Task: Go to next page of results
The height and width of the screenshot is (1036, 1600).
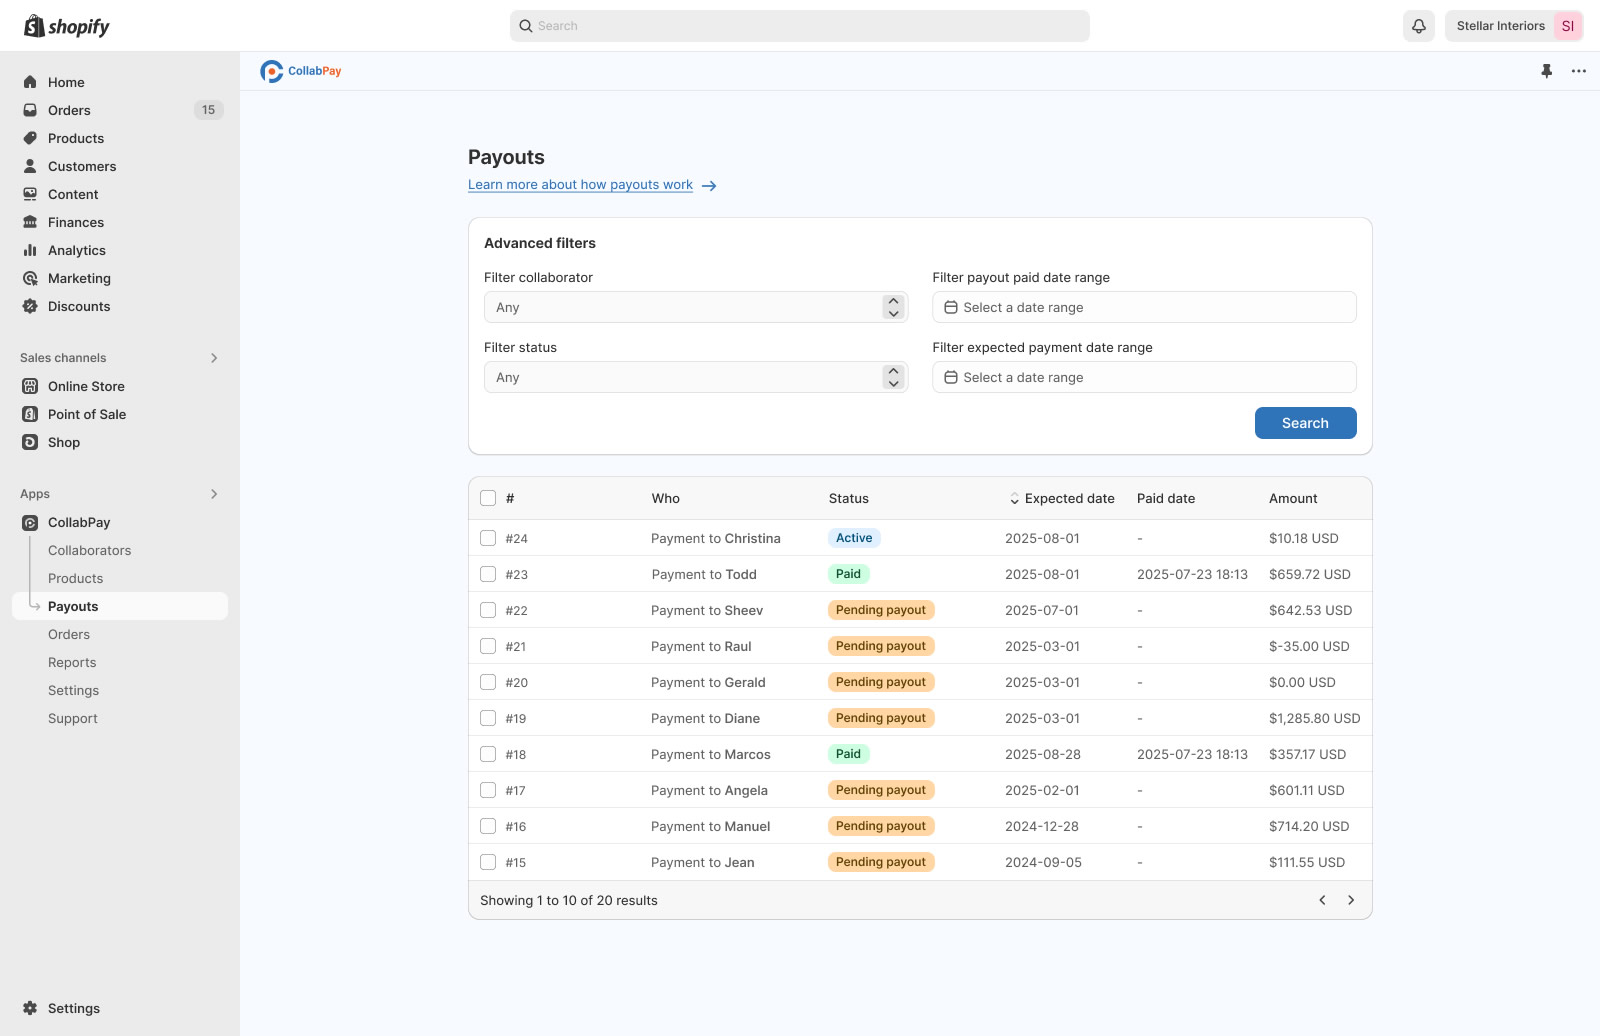Action: (1350, 900)
